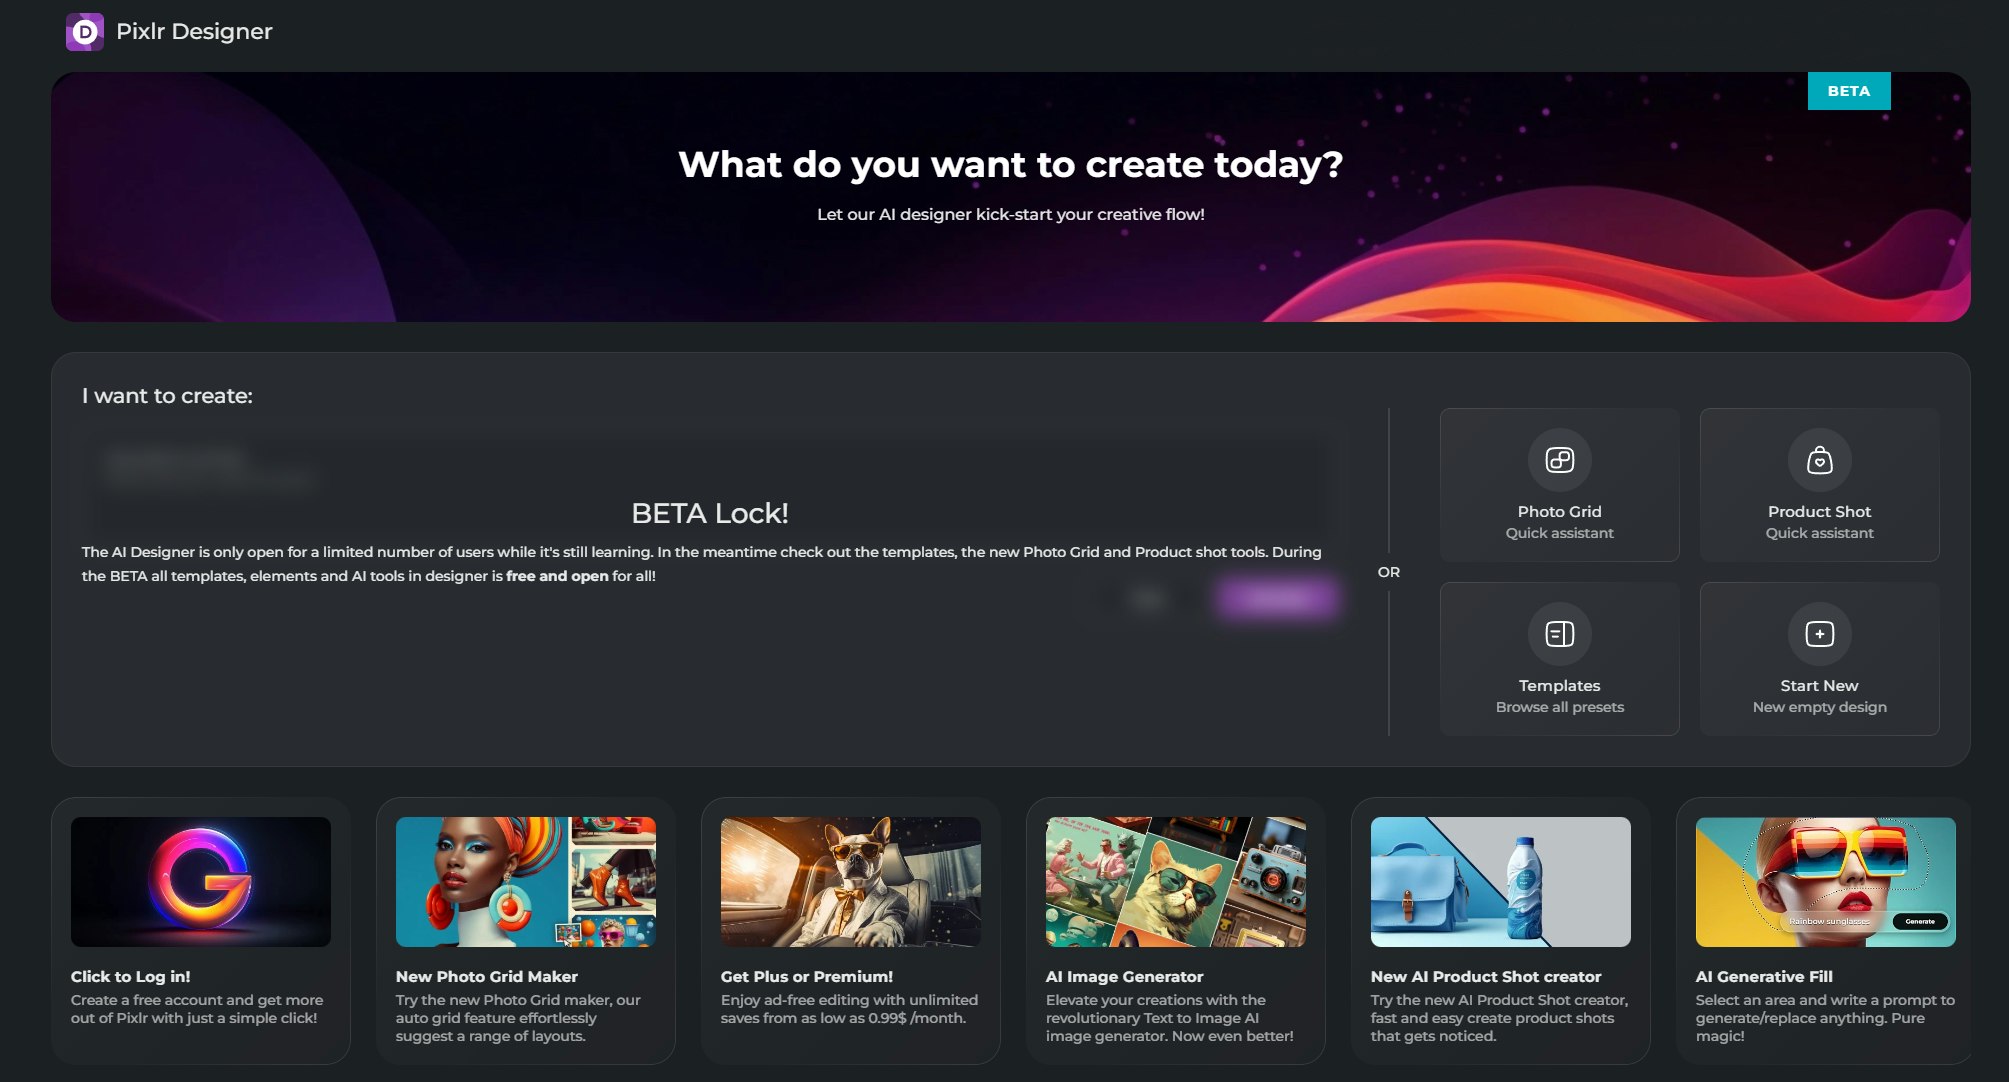Open the colorful G login thumbnail
Viewport: 2009px width, 1082px height.
point(200,882)
